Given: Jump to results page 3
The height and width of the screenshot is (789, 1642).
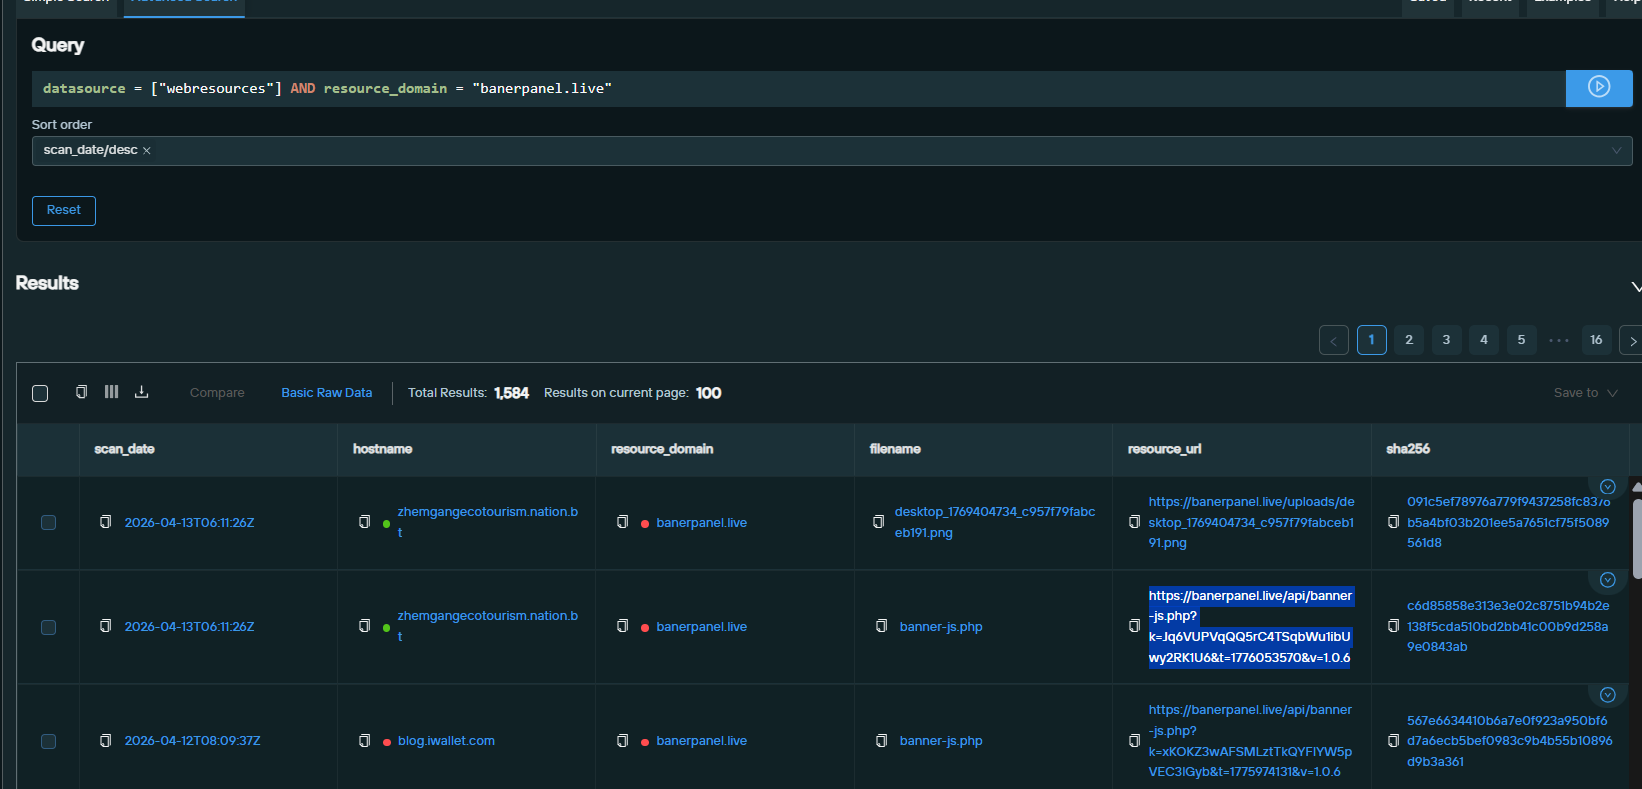Looking at the screenshot, I should point(1446,340).
